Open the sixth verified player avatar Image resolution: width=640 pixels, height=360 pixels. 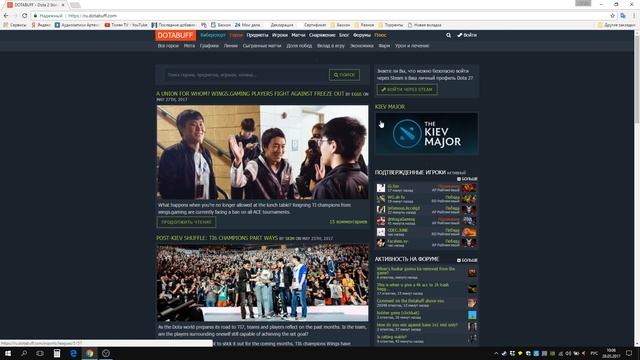(381, 243)
